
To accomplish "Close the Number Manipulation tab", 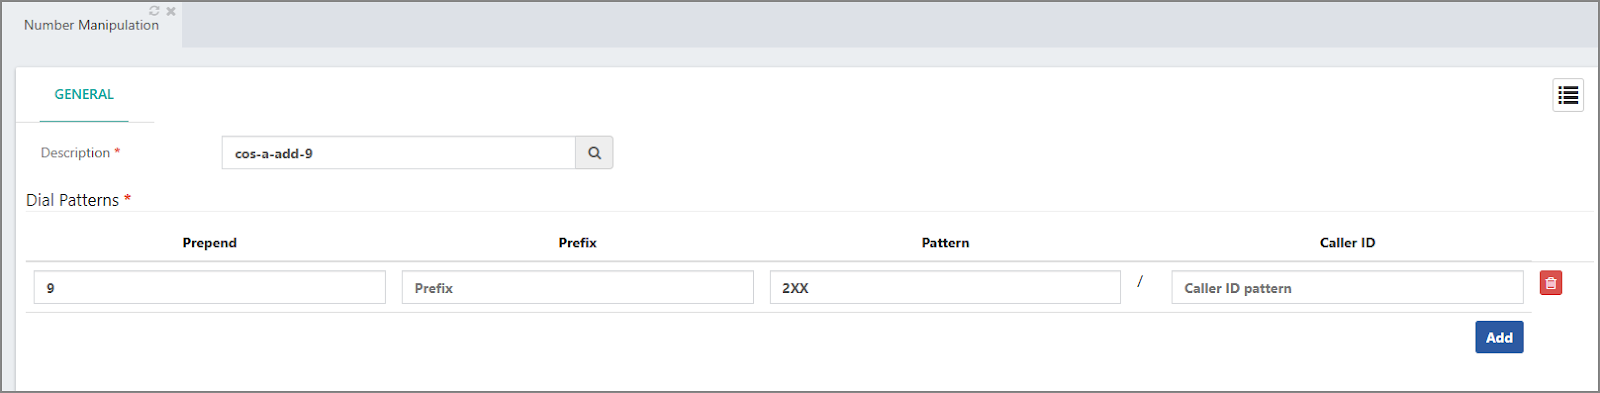I will 171,11.
